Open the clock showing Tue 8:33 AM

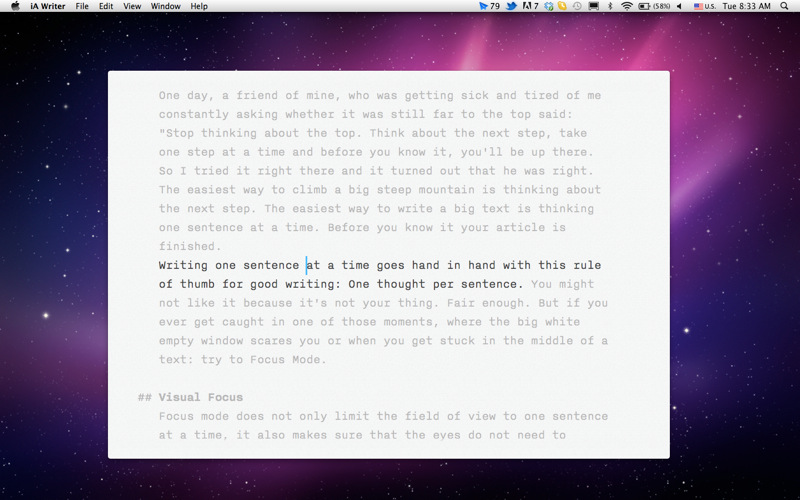point(748,6)
